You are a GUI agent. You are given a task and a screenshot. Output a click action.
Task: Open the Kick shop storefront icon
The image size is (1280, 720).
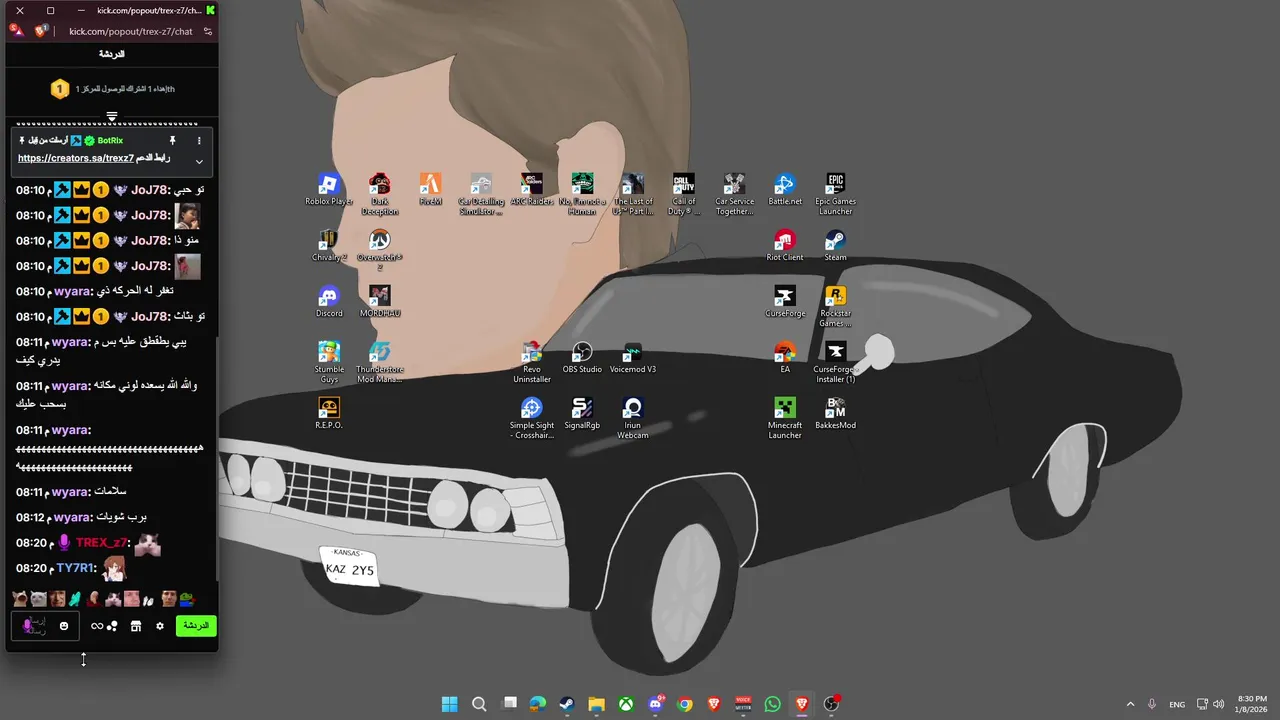[x=136, y=626]
